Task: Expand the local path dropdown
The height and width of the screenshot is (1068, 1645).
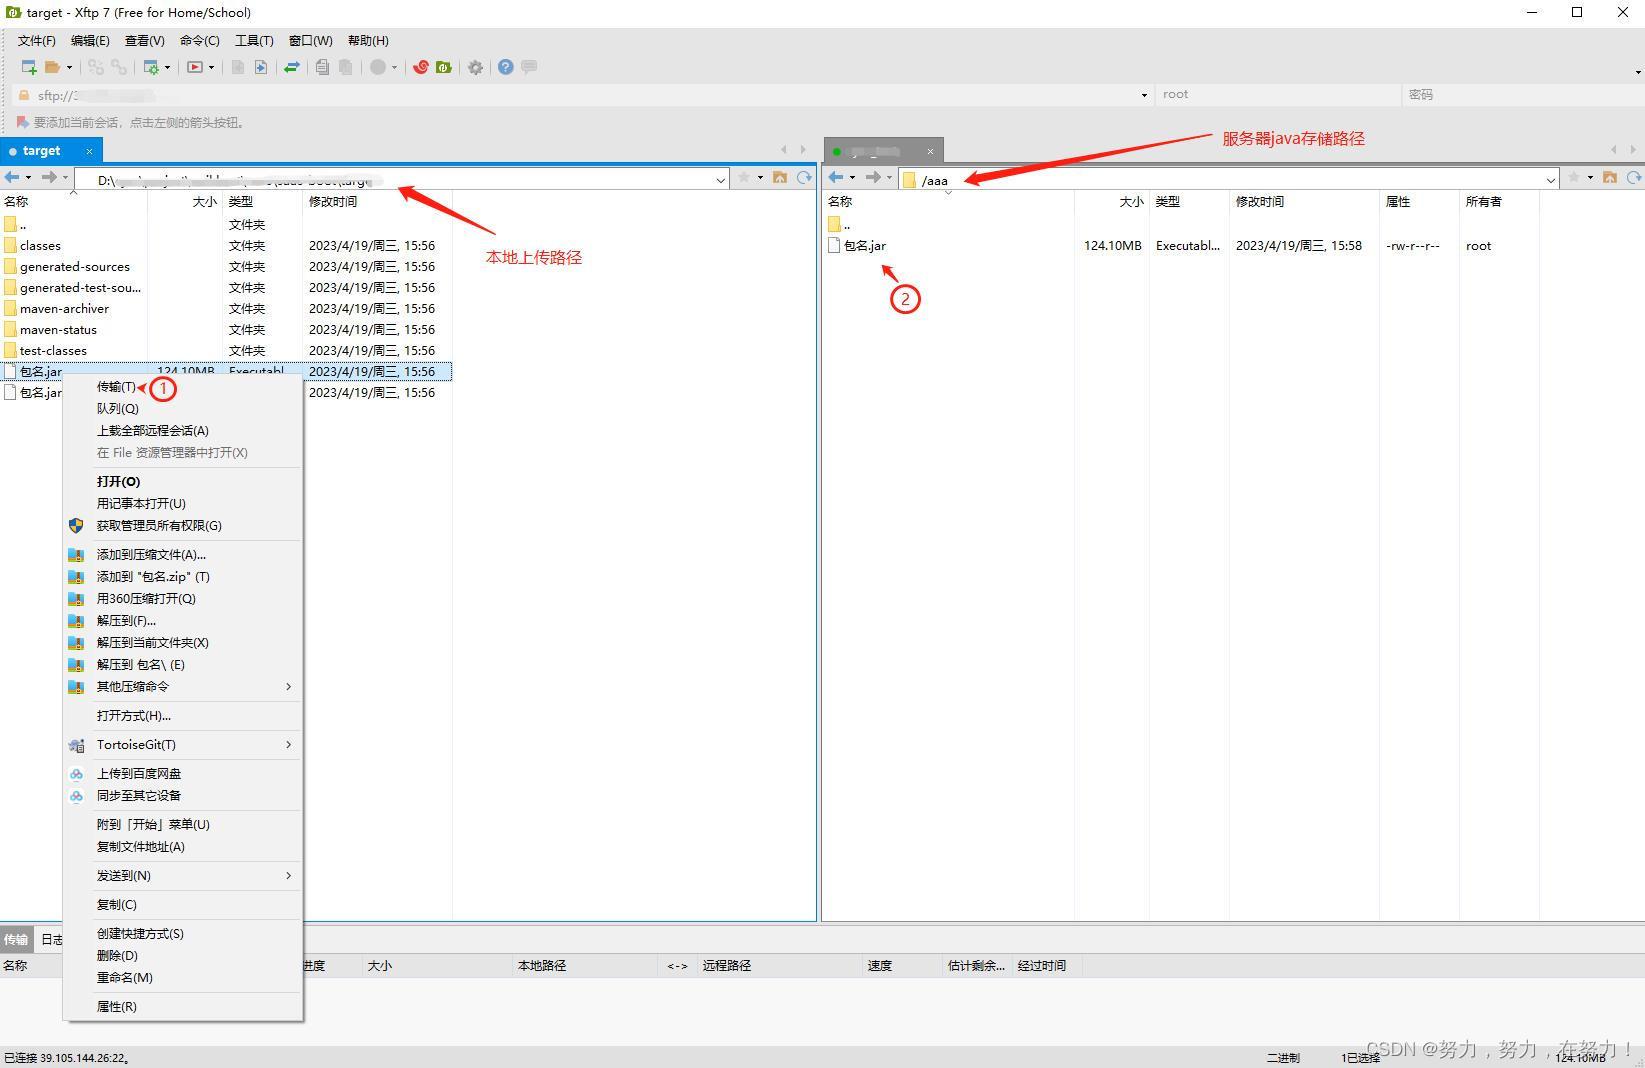Action: pos(720,180)
